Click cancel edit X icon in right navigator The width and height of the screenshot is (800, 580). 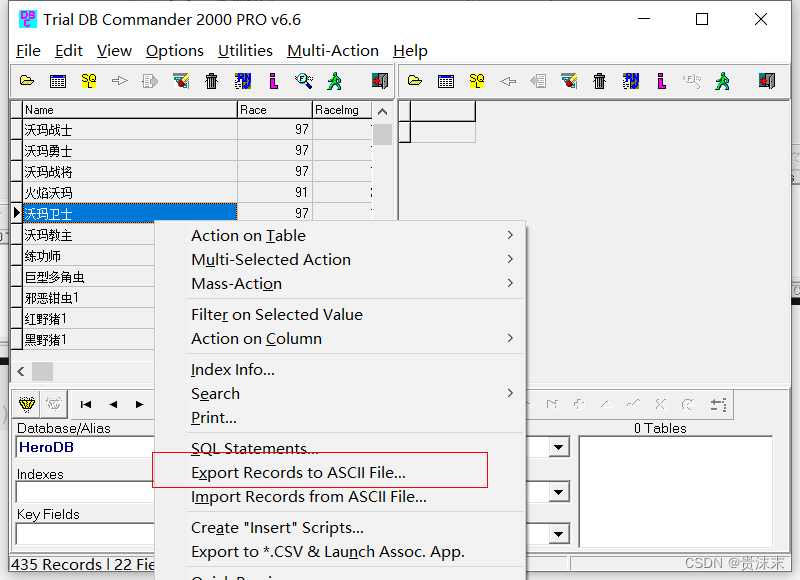(661, 405)
